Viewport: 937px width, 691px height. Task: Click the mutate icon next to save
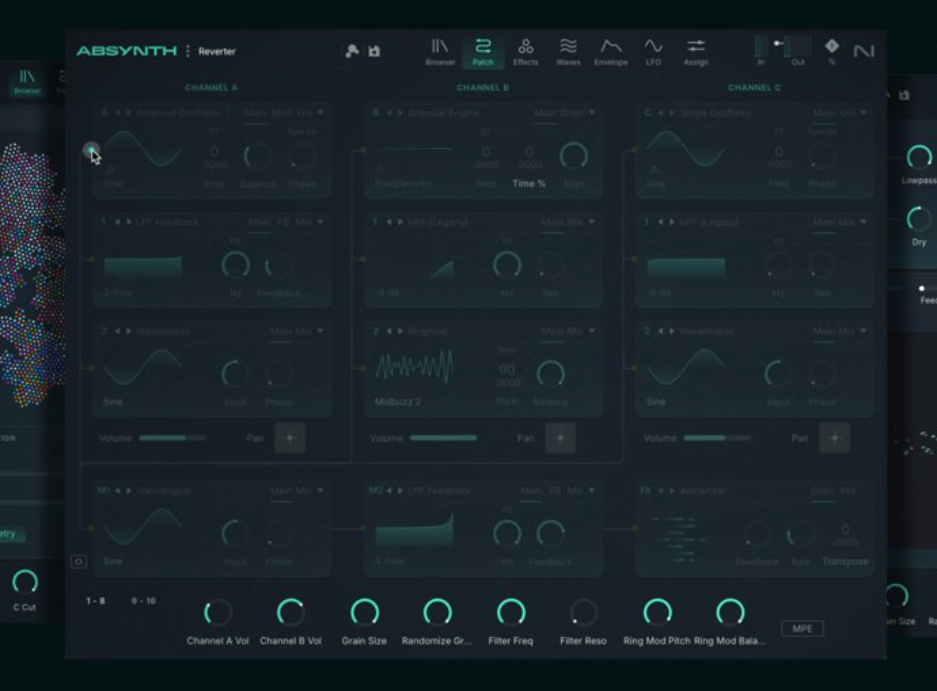coord(352,51)
